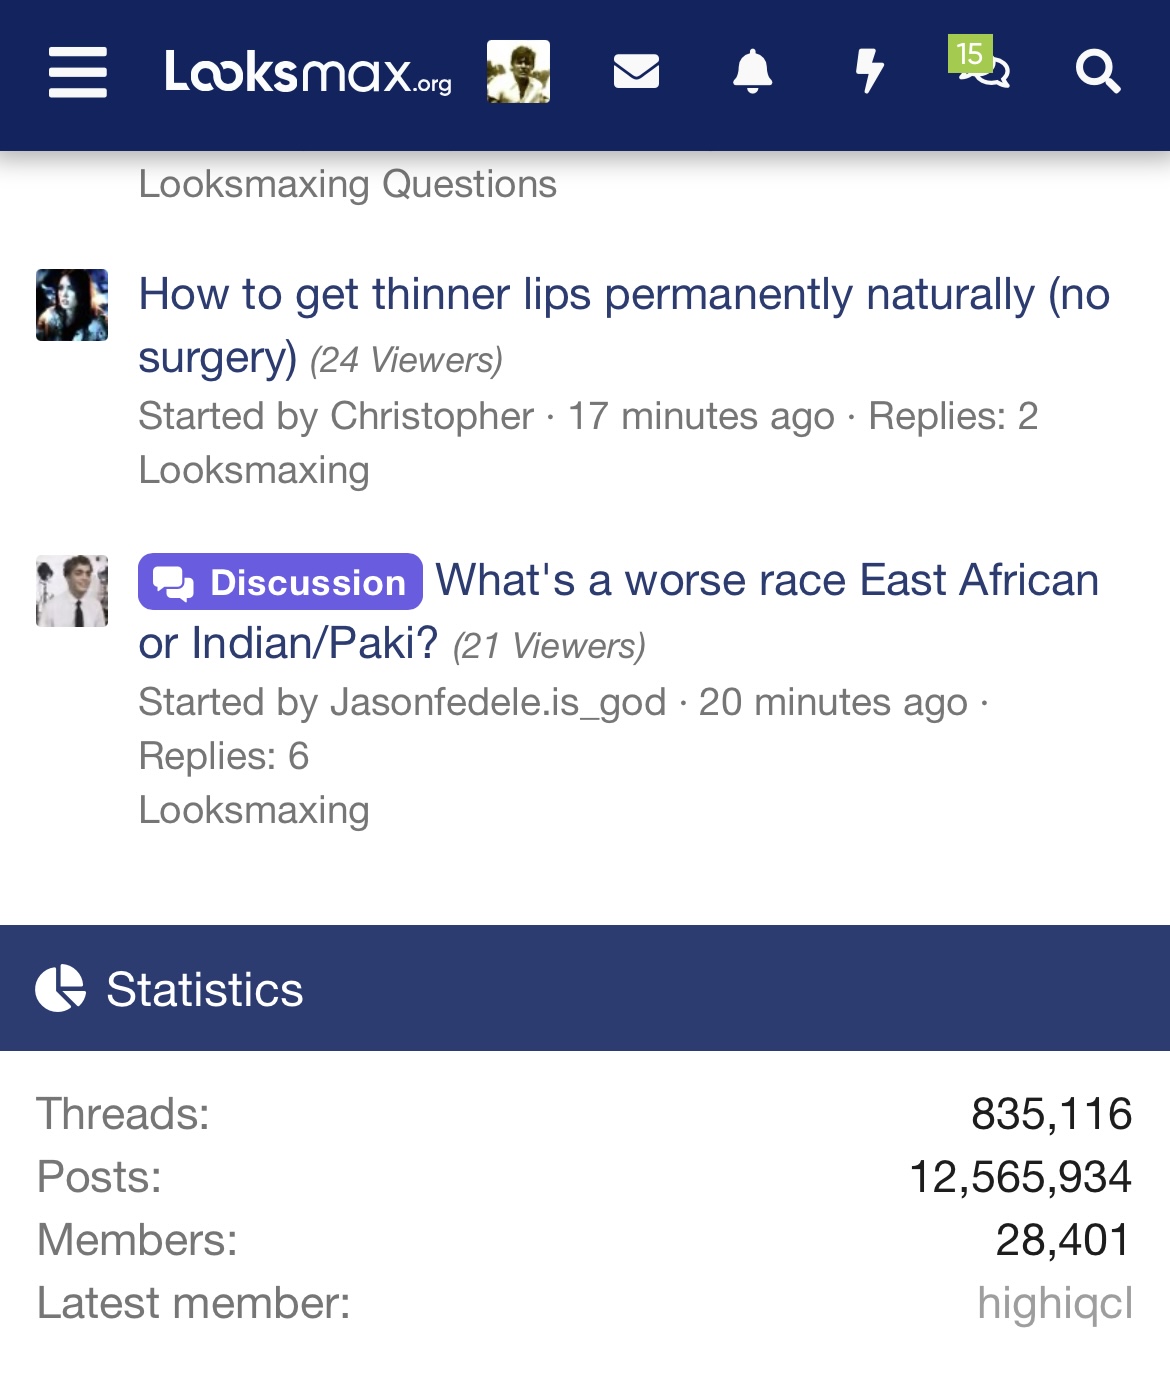The width and height of the screenshot is (1170, 1388).
Task: View the profile of thread starter Christopher
Action: (x=432, y=416)
